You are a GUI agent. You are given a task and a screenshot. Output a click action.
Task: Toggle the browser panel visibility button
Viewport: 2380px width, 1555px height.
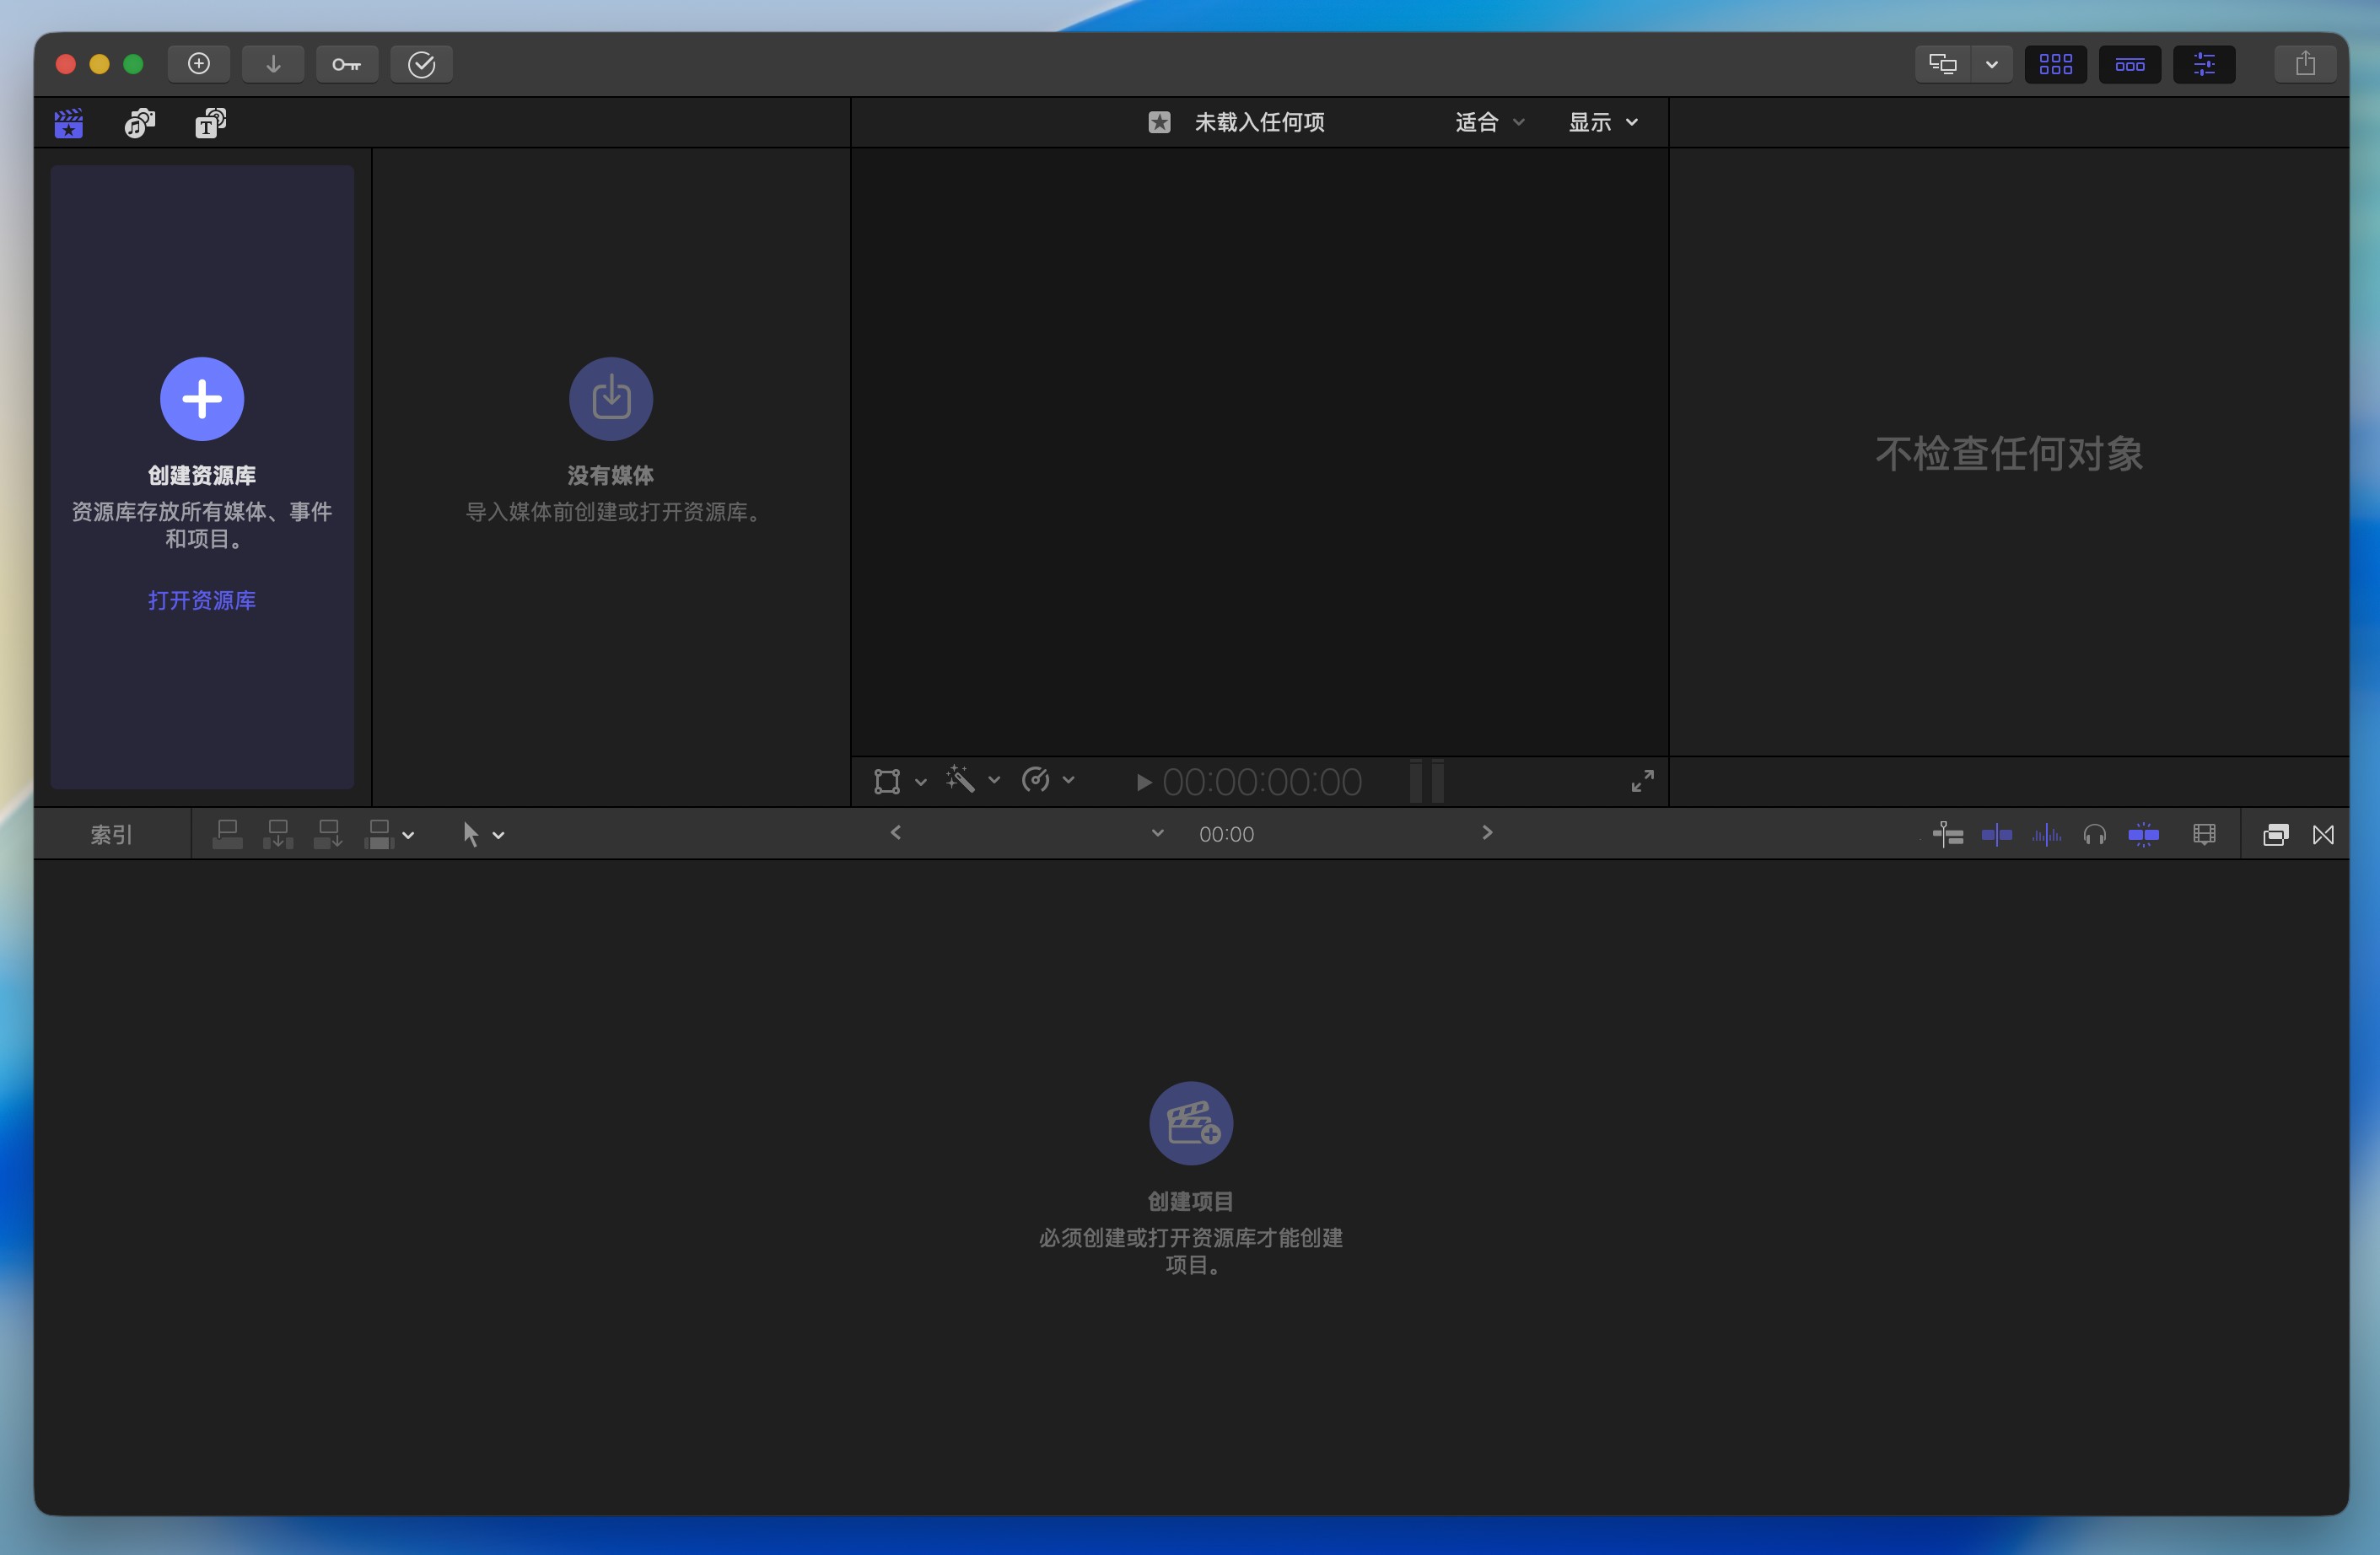(x=2055, y=64)
